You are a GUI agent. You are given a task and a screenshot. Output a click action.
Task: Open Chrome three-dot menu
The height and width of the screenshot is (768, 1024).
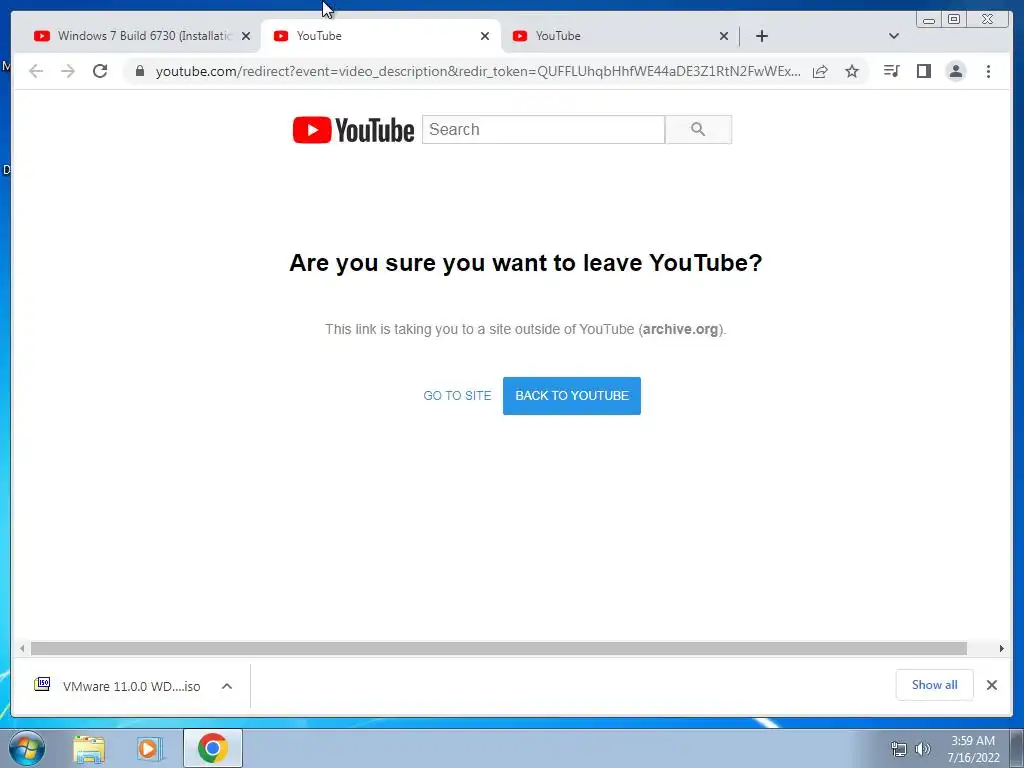(988, 71)
